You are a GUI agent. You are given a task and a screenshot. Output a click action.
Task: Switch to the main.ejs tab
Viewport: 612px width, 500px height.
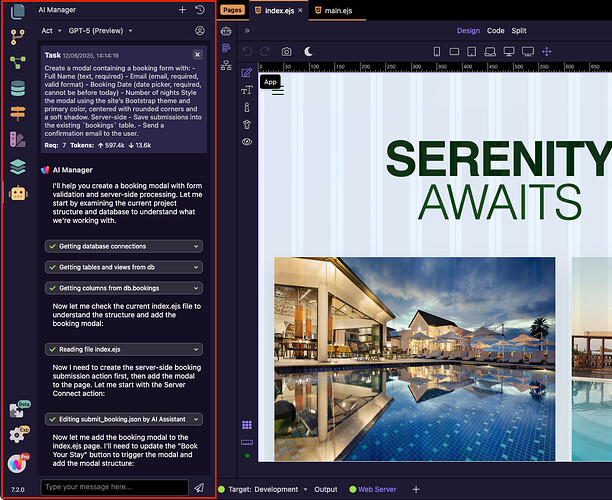338,10
